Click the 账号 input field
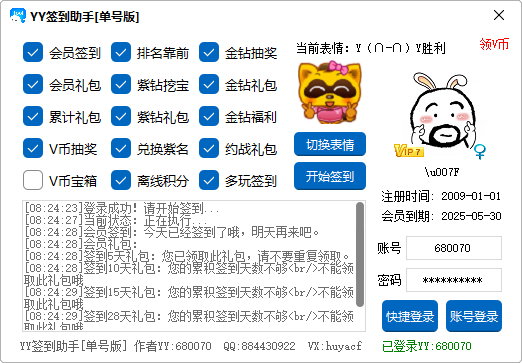Screen dimensions: 522x363 pyautogui.click(x=454, y=248)
